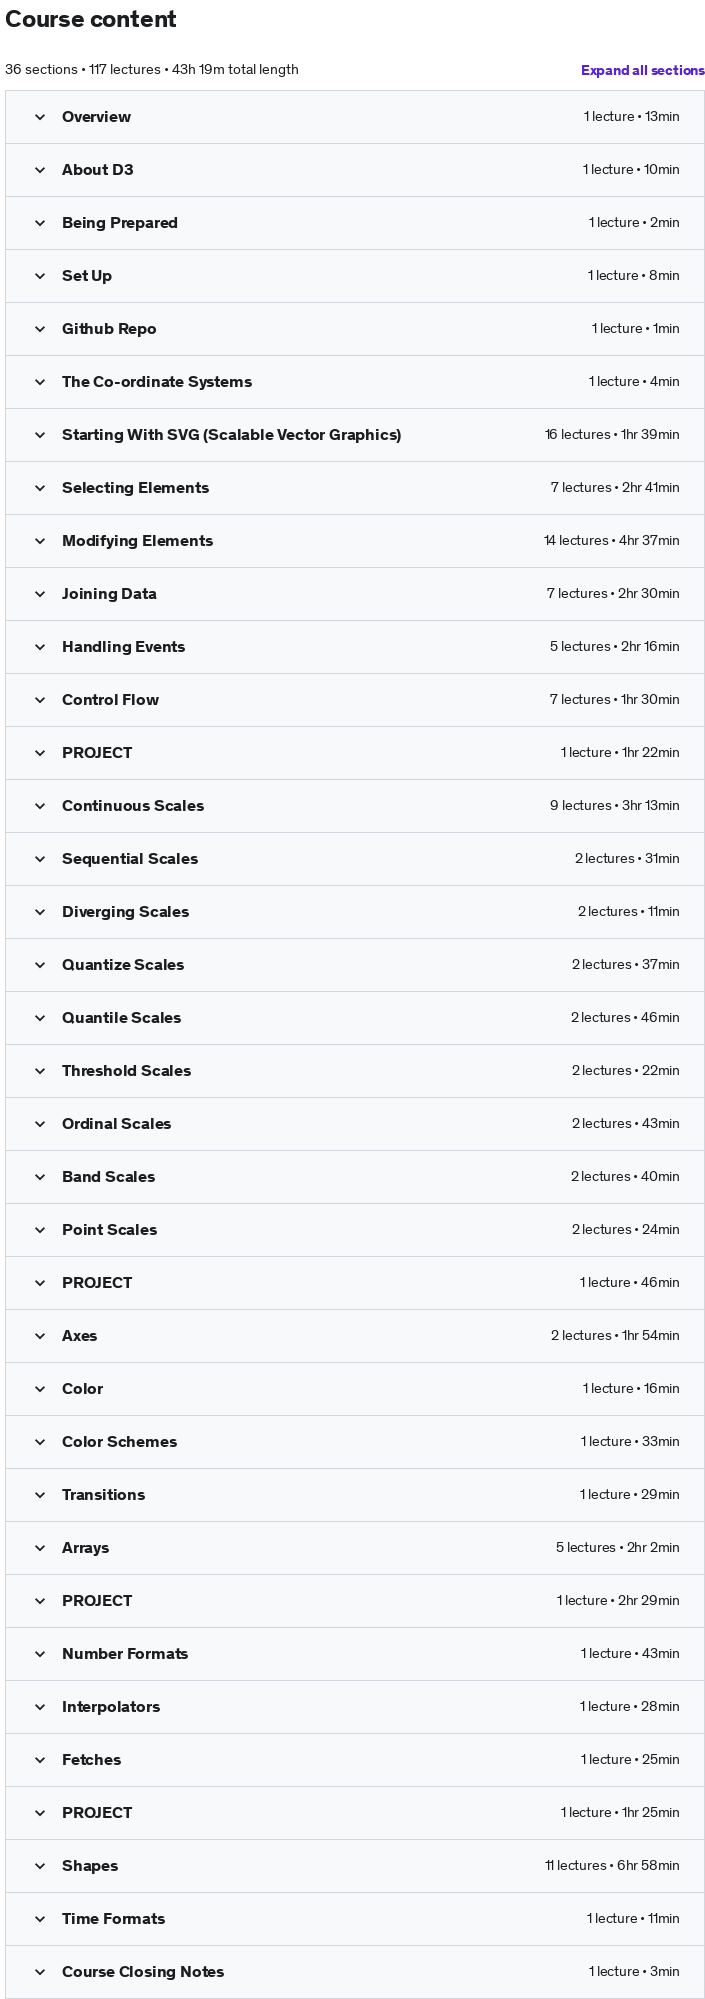Click Expand all sections link
This screenshot has width=705, height=1999.
click(x=643, y=70)
